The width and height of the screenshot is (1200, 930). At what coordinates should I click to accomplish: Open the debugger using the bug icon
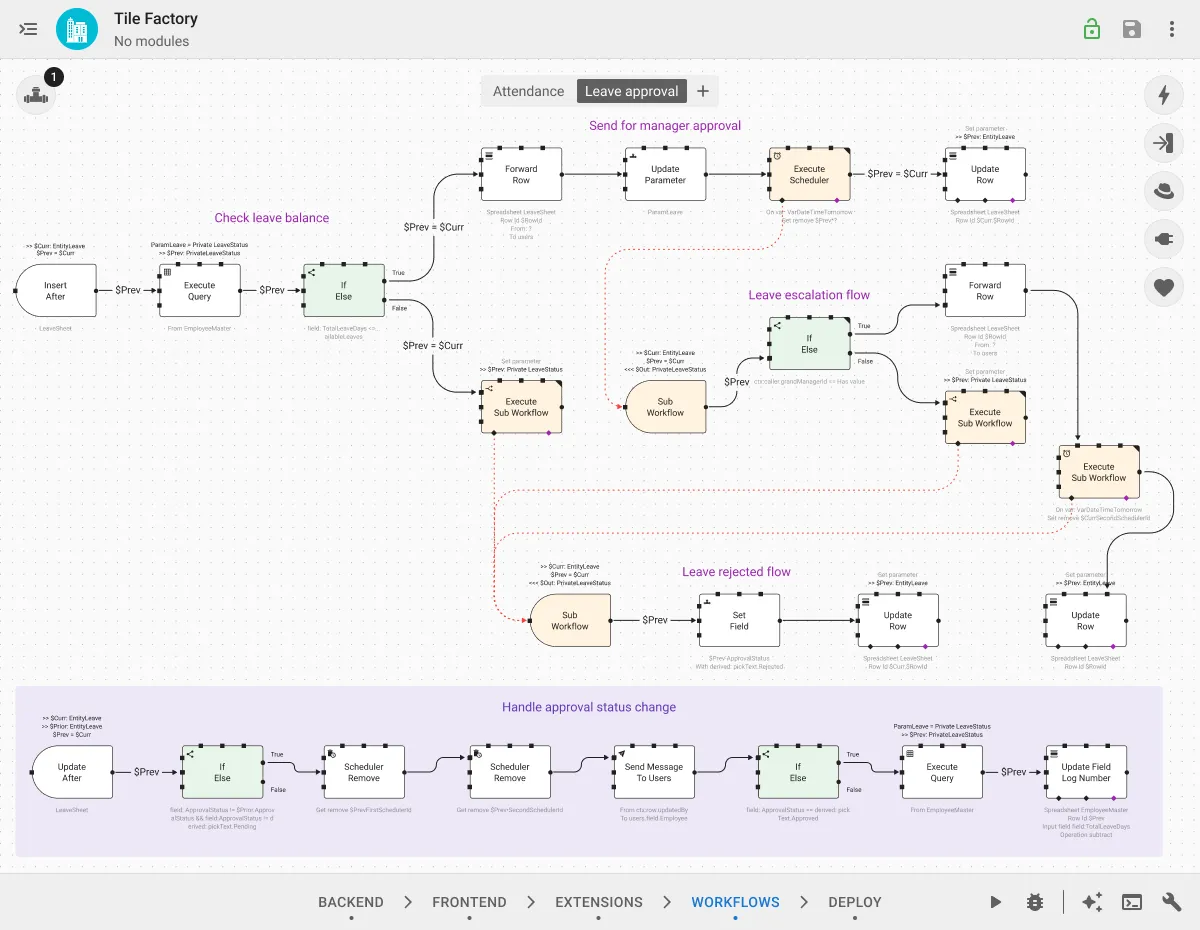[x=1035, y=901]
